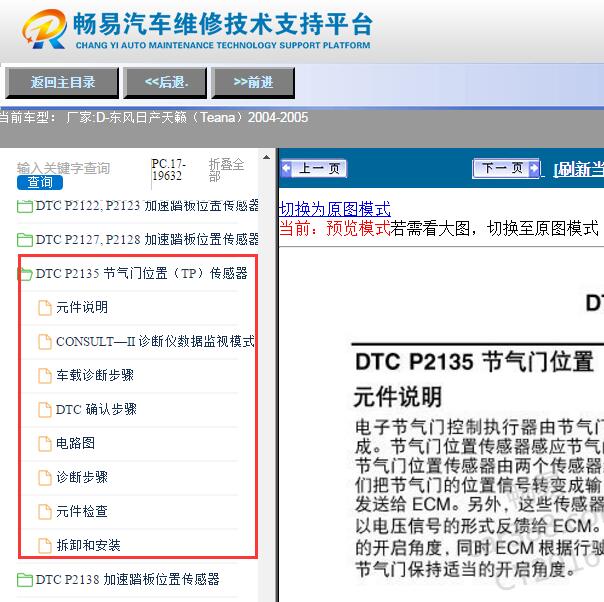
Task: Expand DTC P2138 加速踏板位置传感器
Action: (x=128, y=579)
